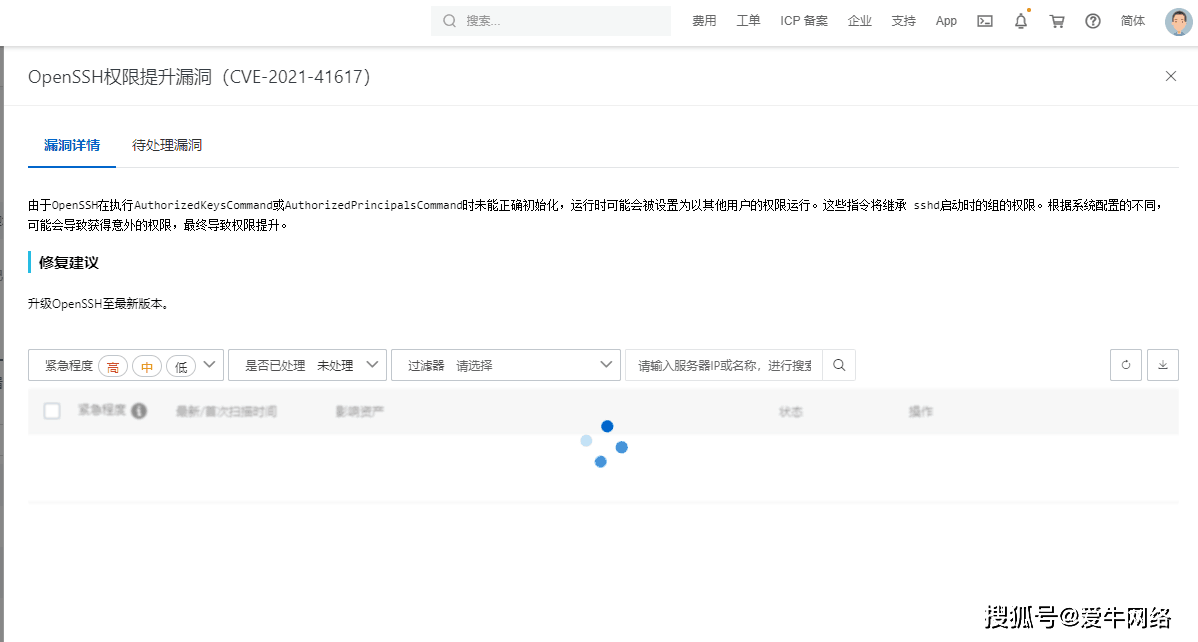Open the help question mark icon
1198x642 pixels.
[x=1093, y=21]
